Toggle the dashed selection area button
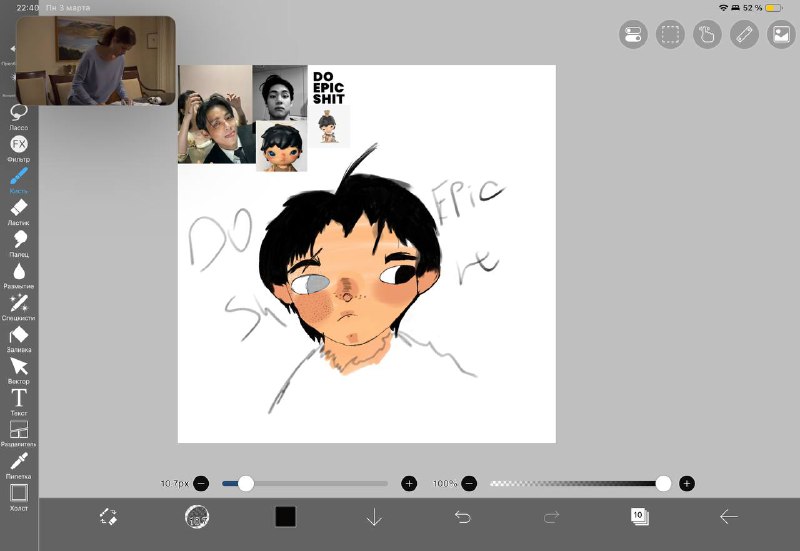This screenshot has width=800, height=551. pos(670,35)
